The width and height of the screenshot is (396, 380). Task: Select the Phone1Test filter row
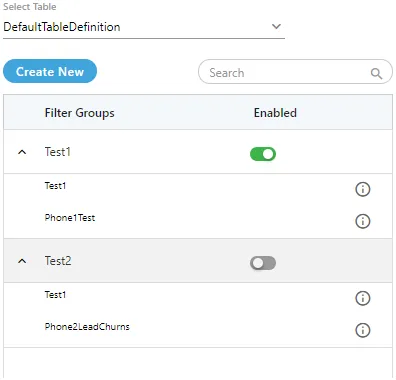click(198, 221)
